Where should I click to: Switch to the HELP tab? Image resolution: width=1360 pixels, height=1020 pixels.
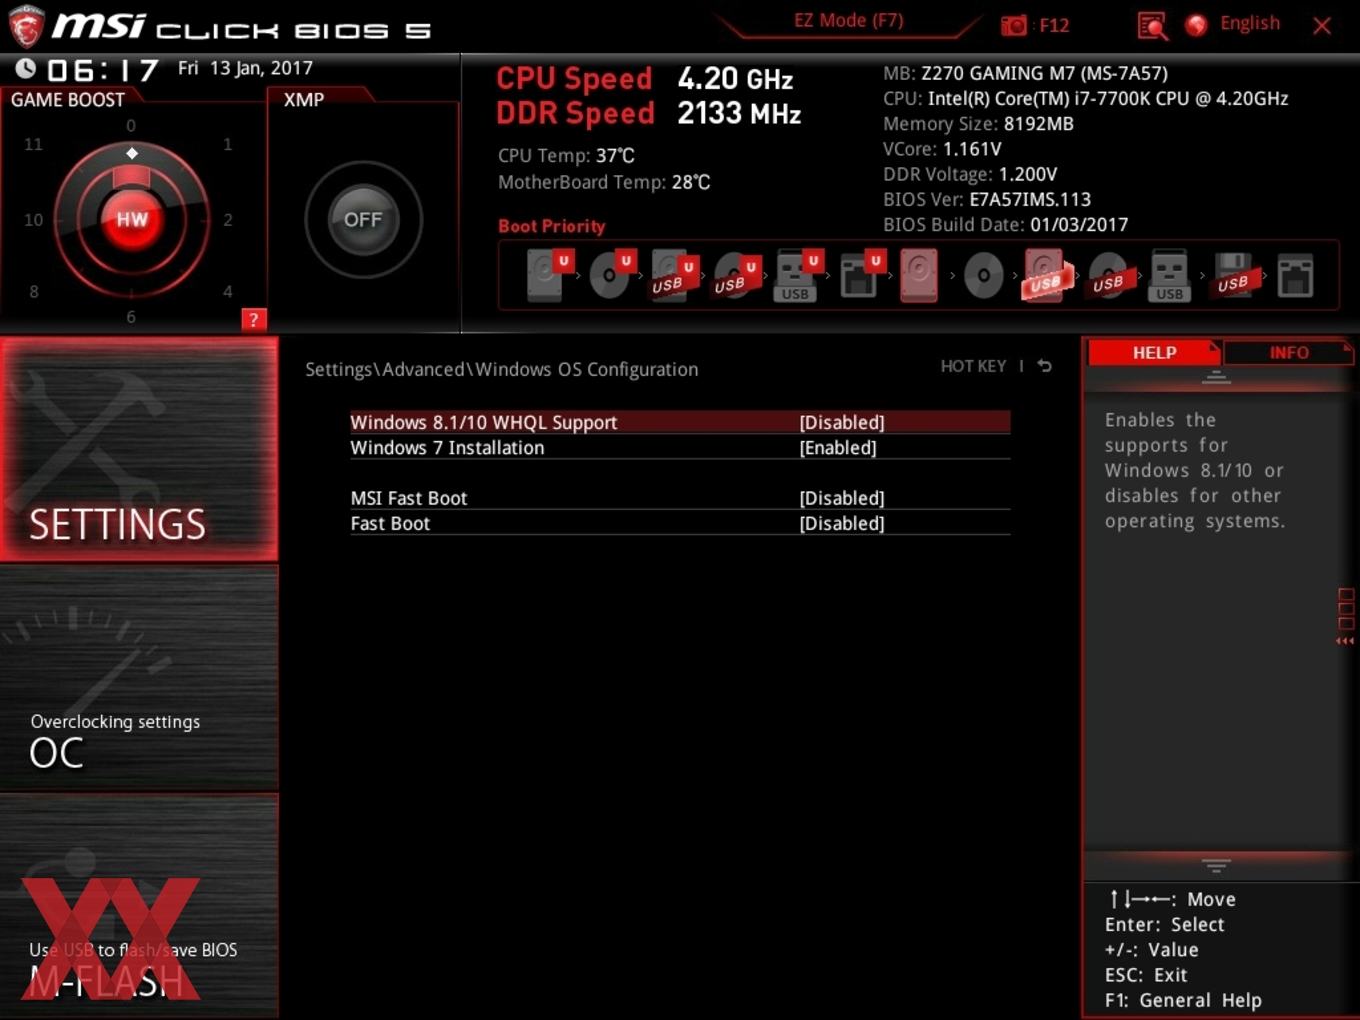(x=1154, y=353)
